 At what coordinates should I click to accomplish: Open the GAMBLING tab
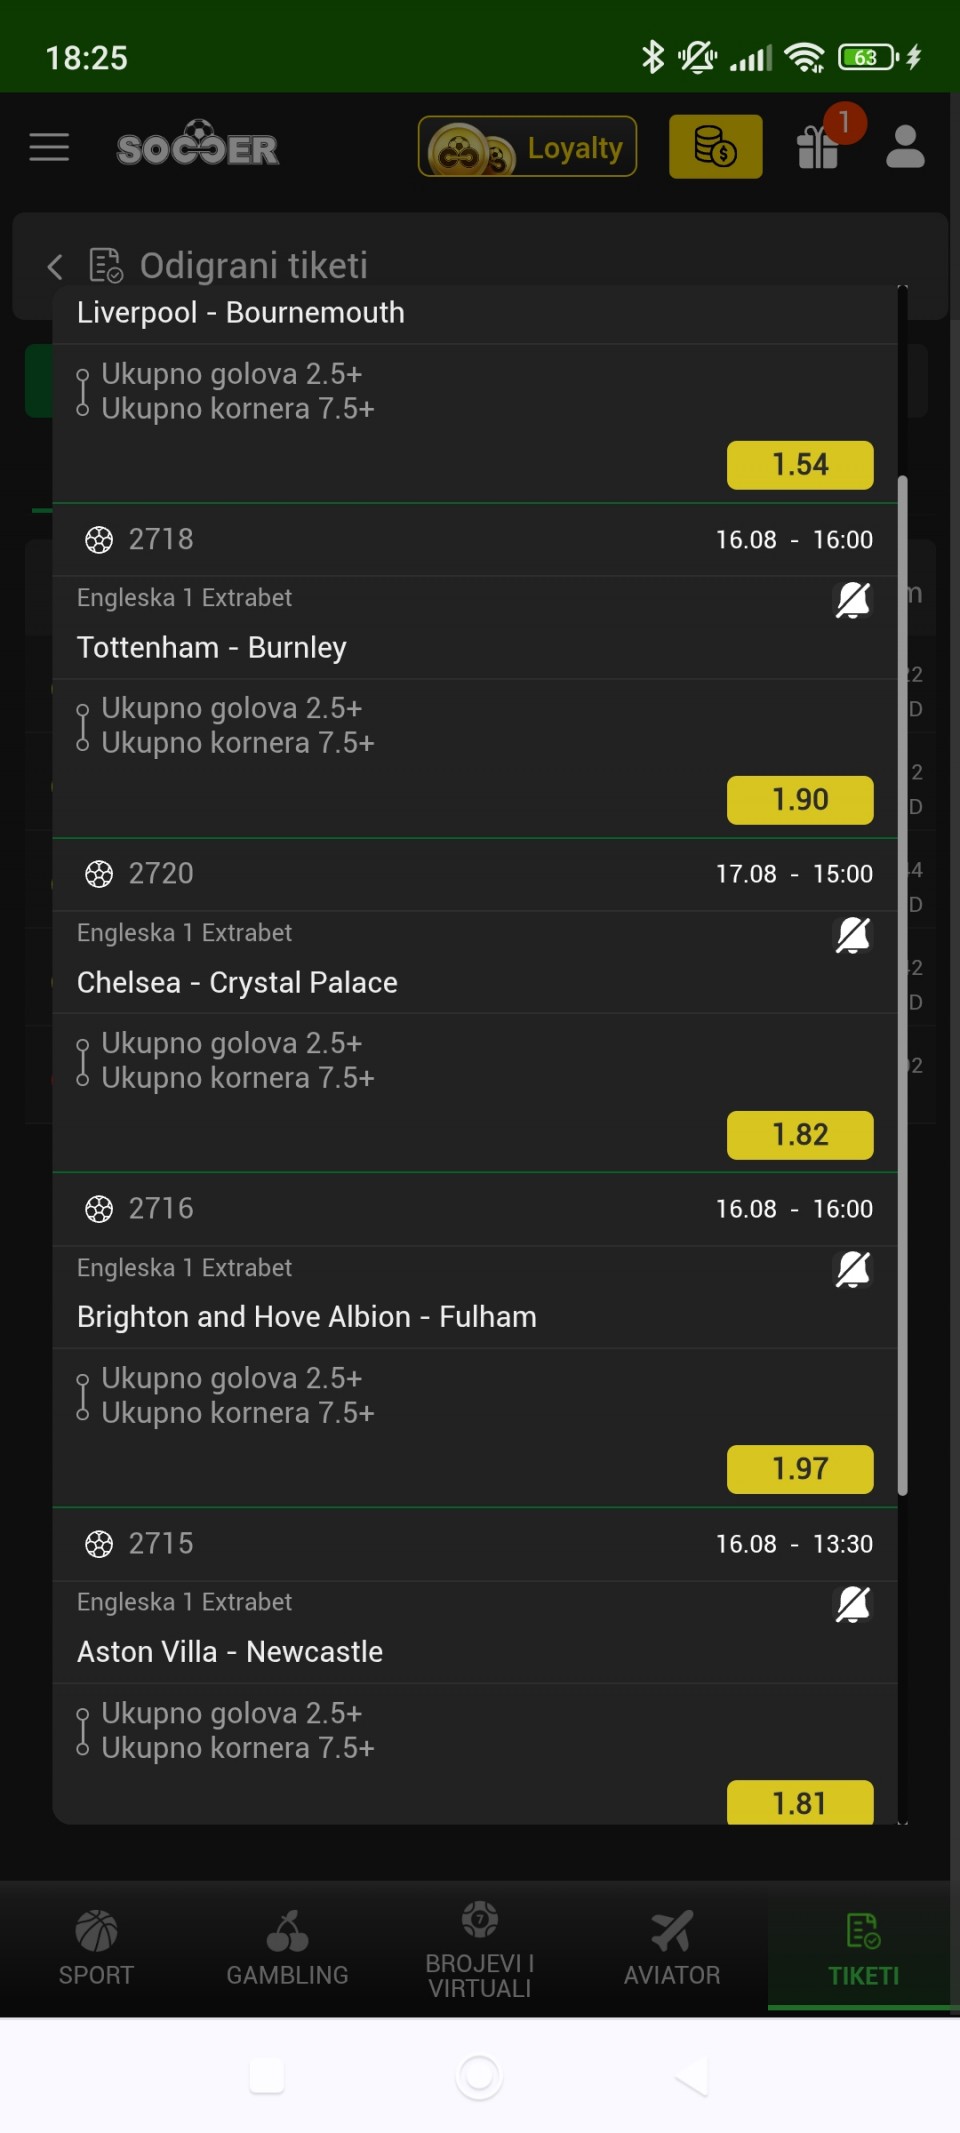click(x=287, y=1949)
